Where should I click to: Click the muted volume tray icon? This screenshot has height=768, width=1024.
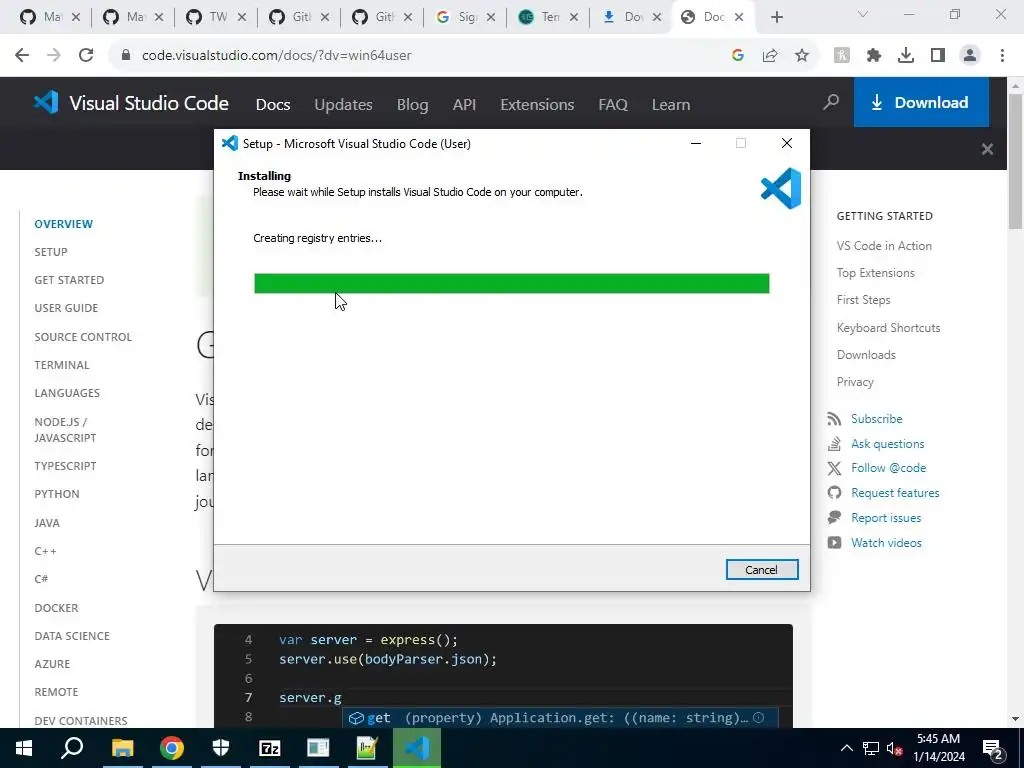point(894,748)
